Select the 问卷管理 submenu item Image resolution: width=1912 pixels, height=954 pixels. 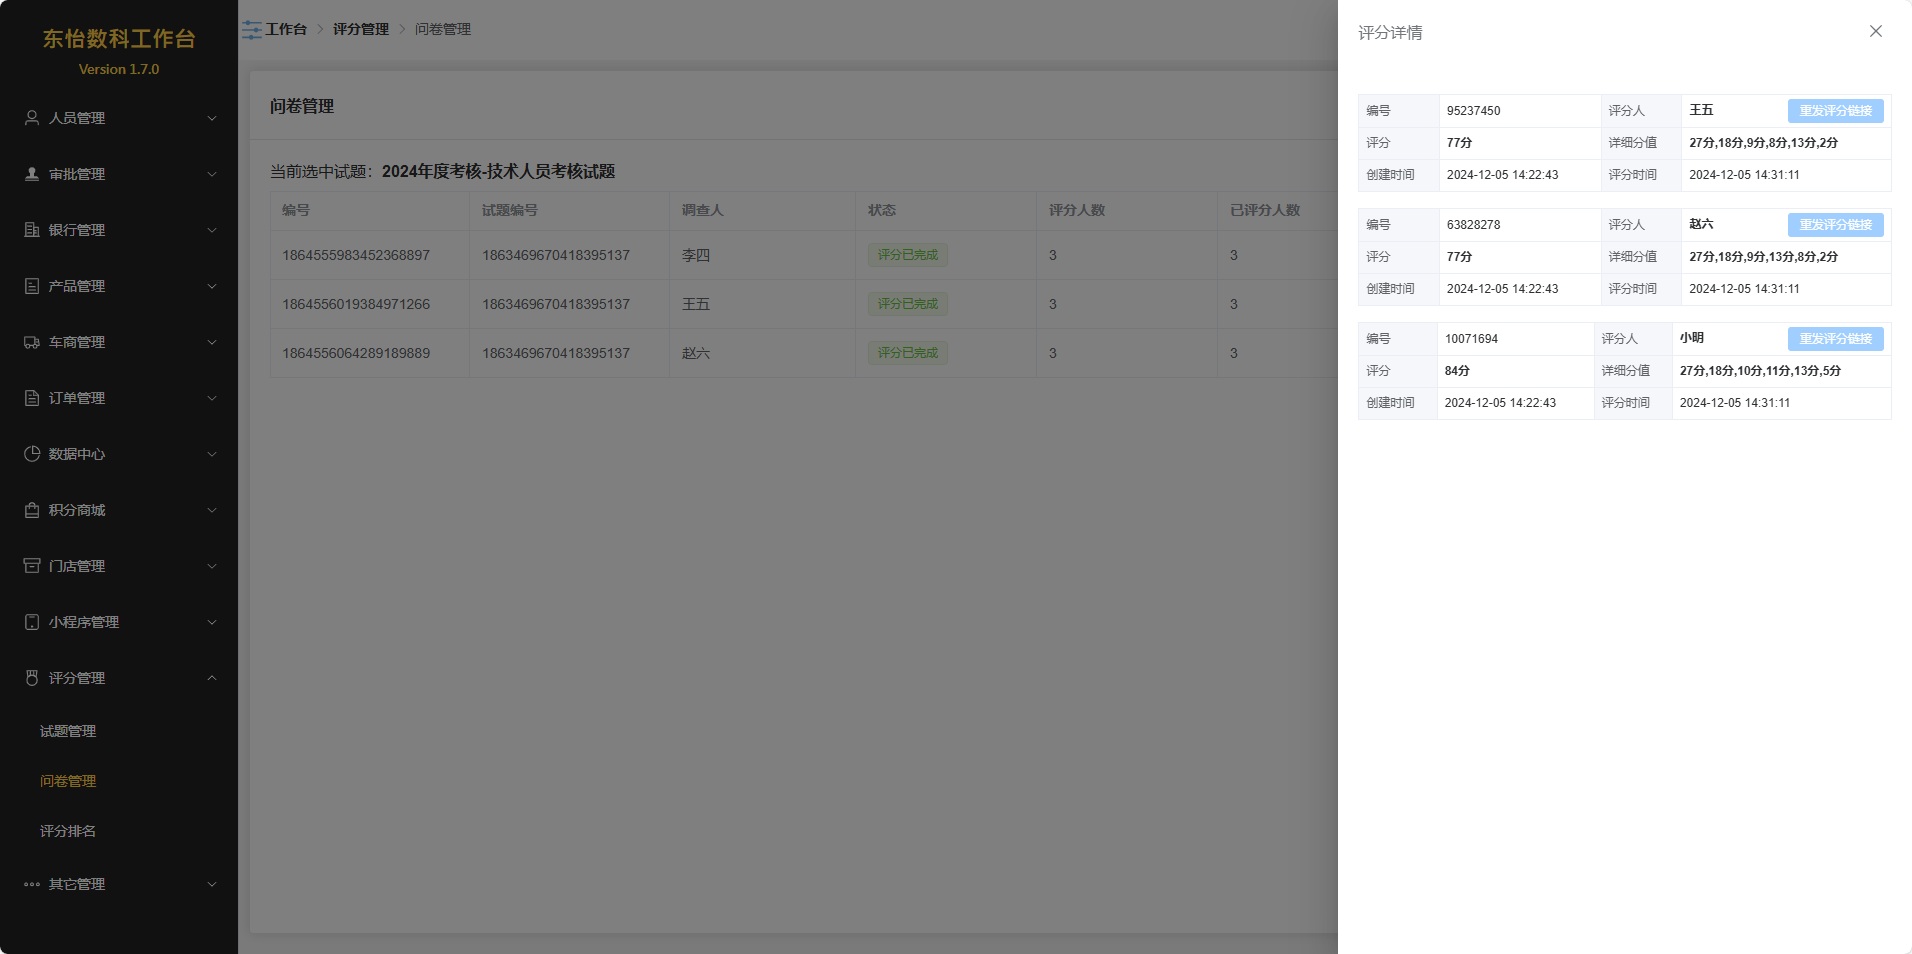[x=68, y=781]
